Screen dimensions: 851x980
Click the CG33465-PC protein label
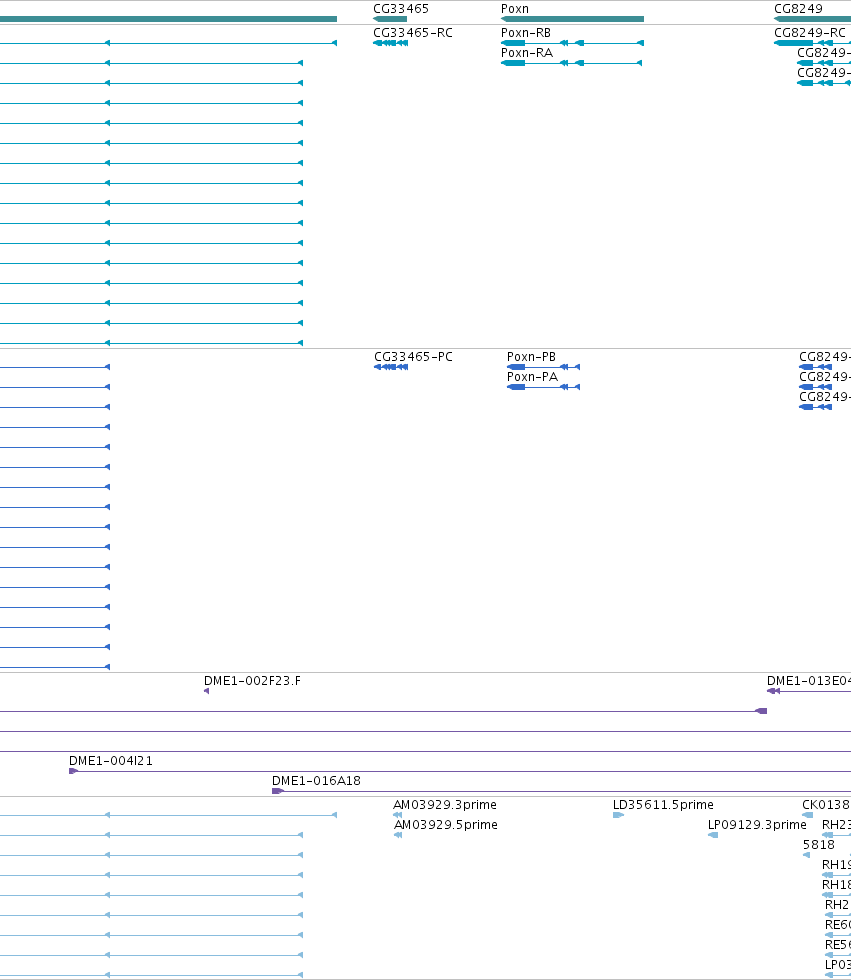(413, 357)
